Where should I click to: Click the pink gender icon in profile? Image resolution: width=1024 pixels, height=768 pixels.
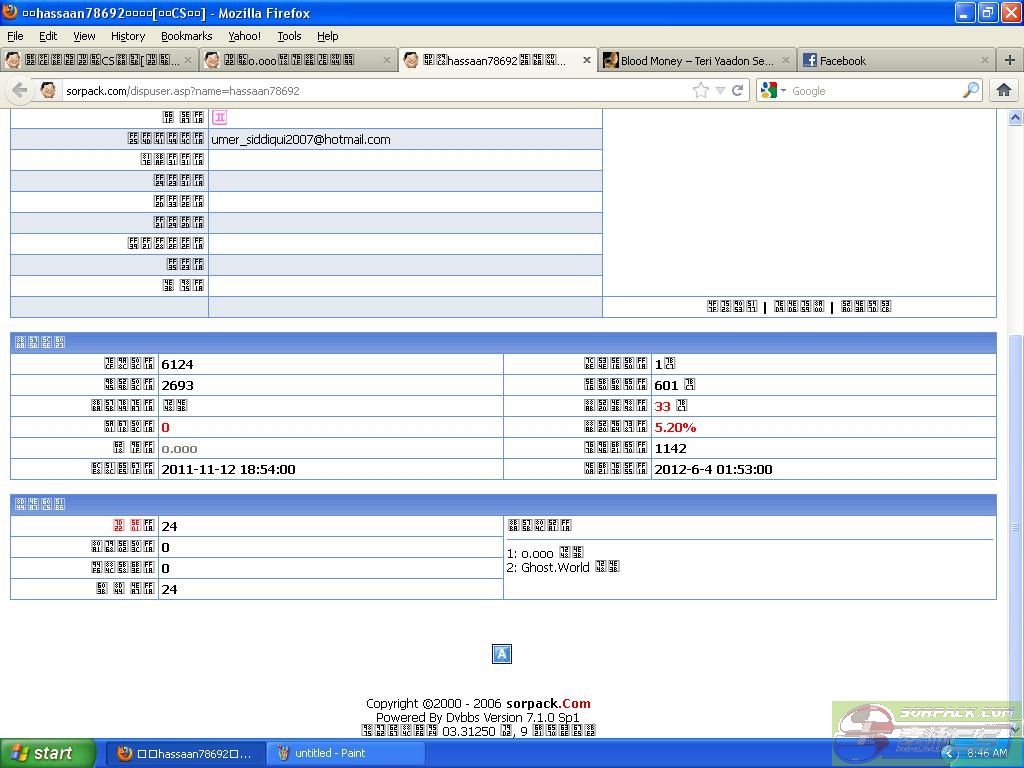tap(219, 117)
